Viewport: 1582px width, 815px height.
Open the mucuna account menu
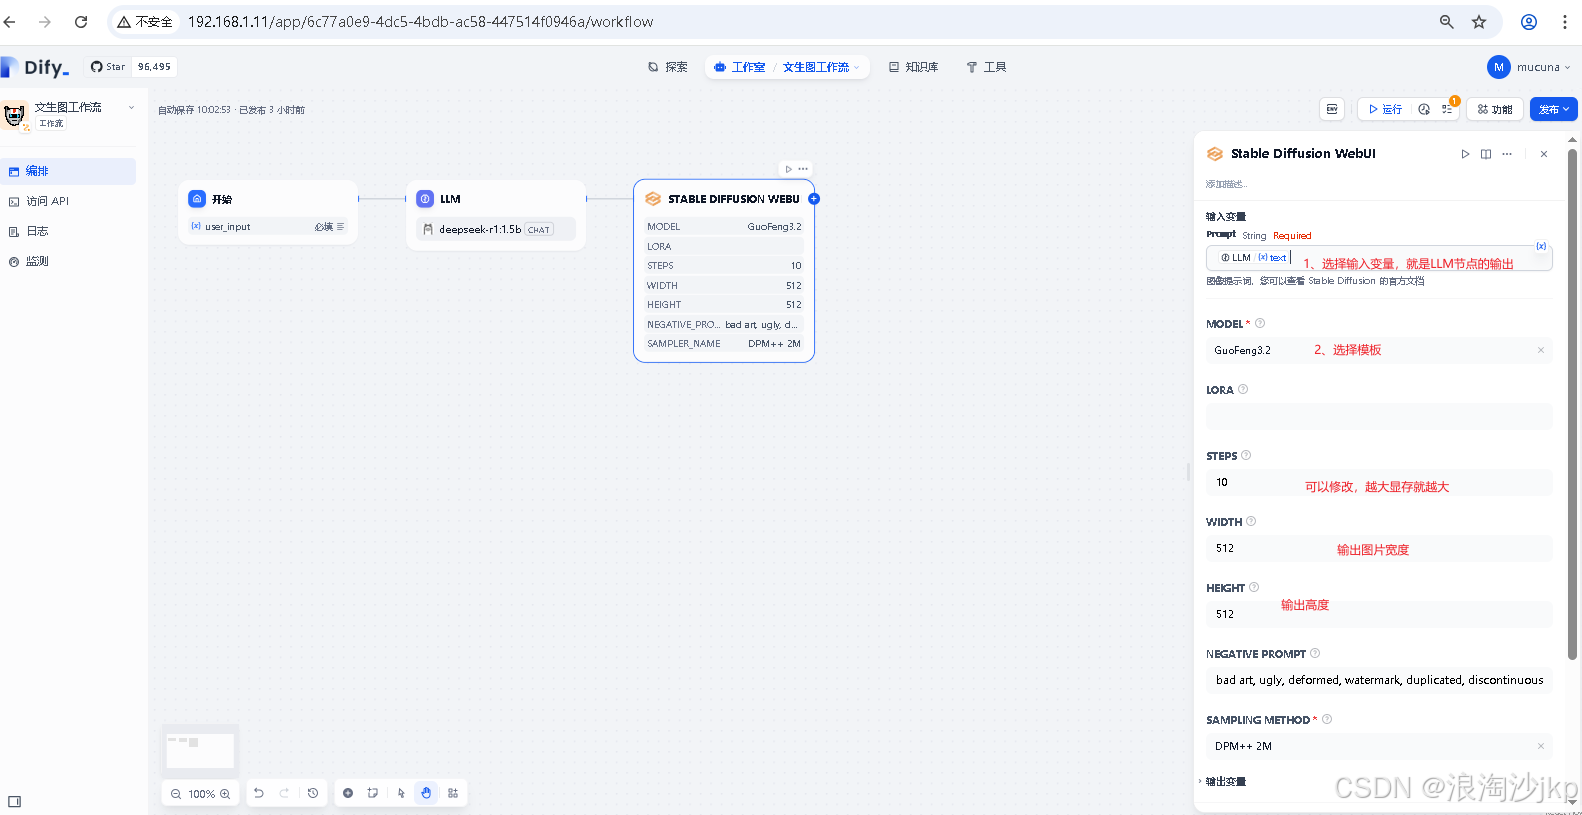tap(1529, 67)
